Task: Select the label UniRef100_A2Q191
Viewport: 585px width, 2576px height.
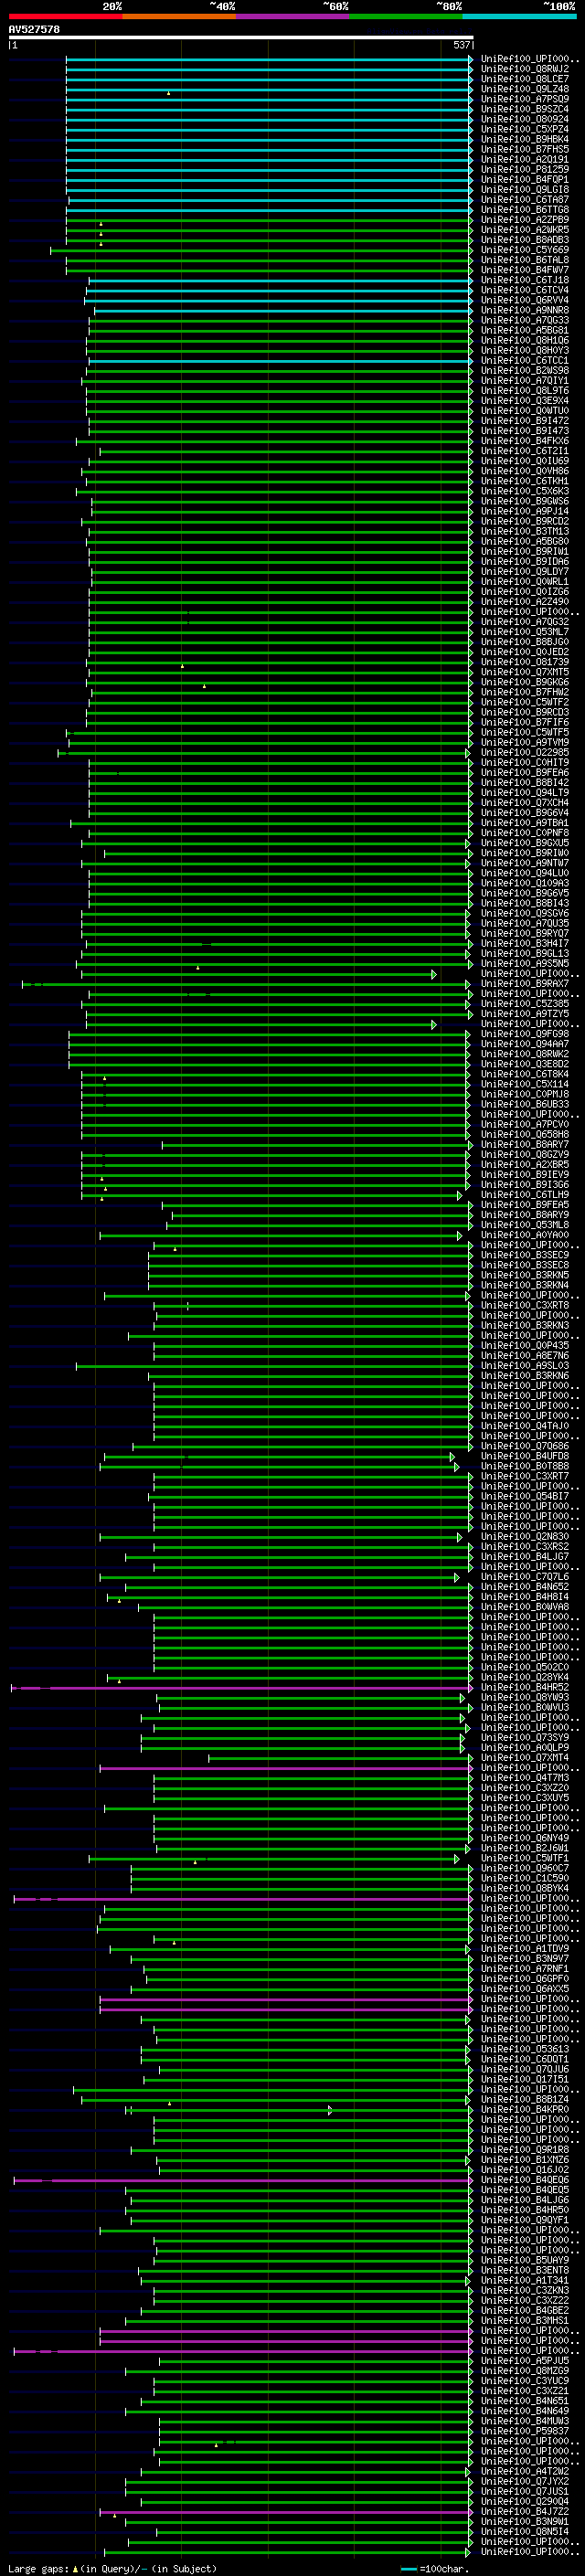Action: [525, 159]
